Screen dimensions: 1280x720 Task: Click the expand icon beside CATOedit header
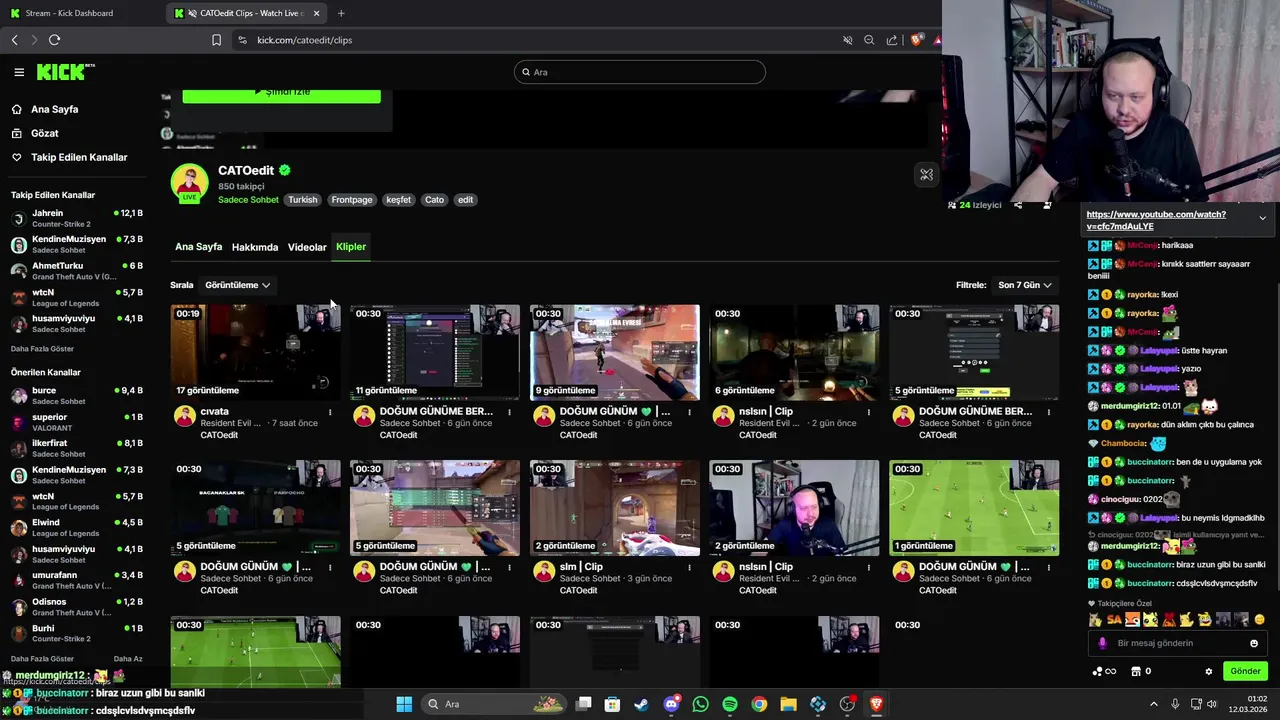point(926,175)
